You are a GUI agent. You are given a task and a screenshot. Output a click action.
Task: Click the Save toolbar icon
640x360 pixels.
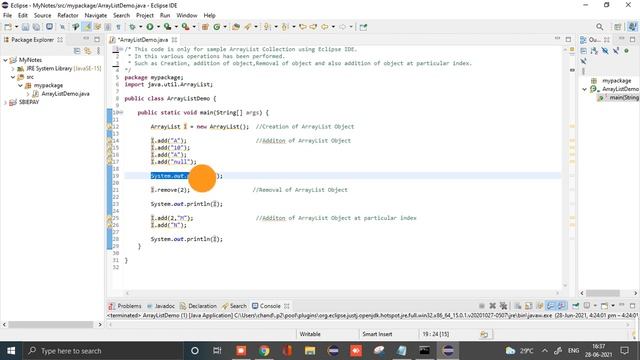pyautogui.click(x=25, y=27)
